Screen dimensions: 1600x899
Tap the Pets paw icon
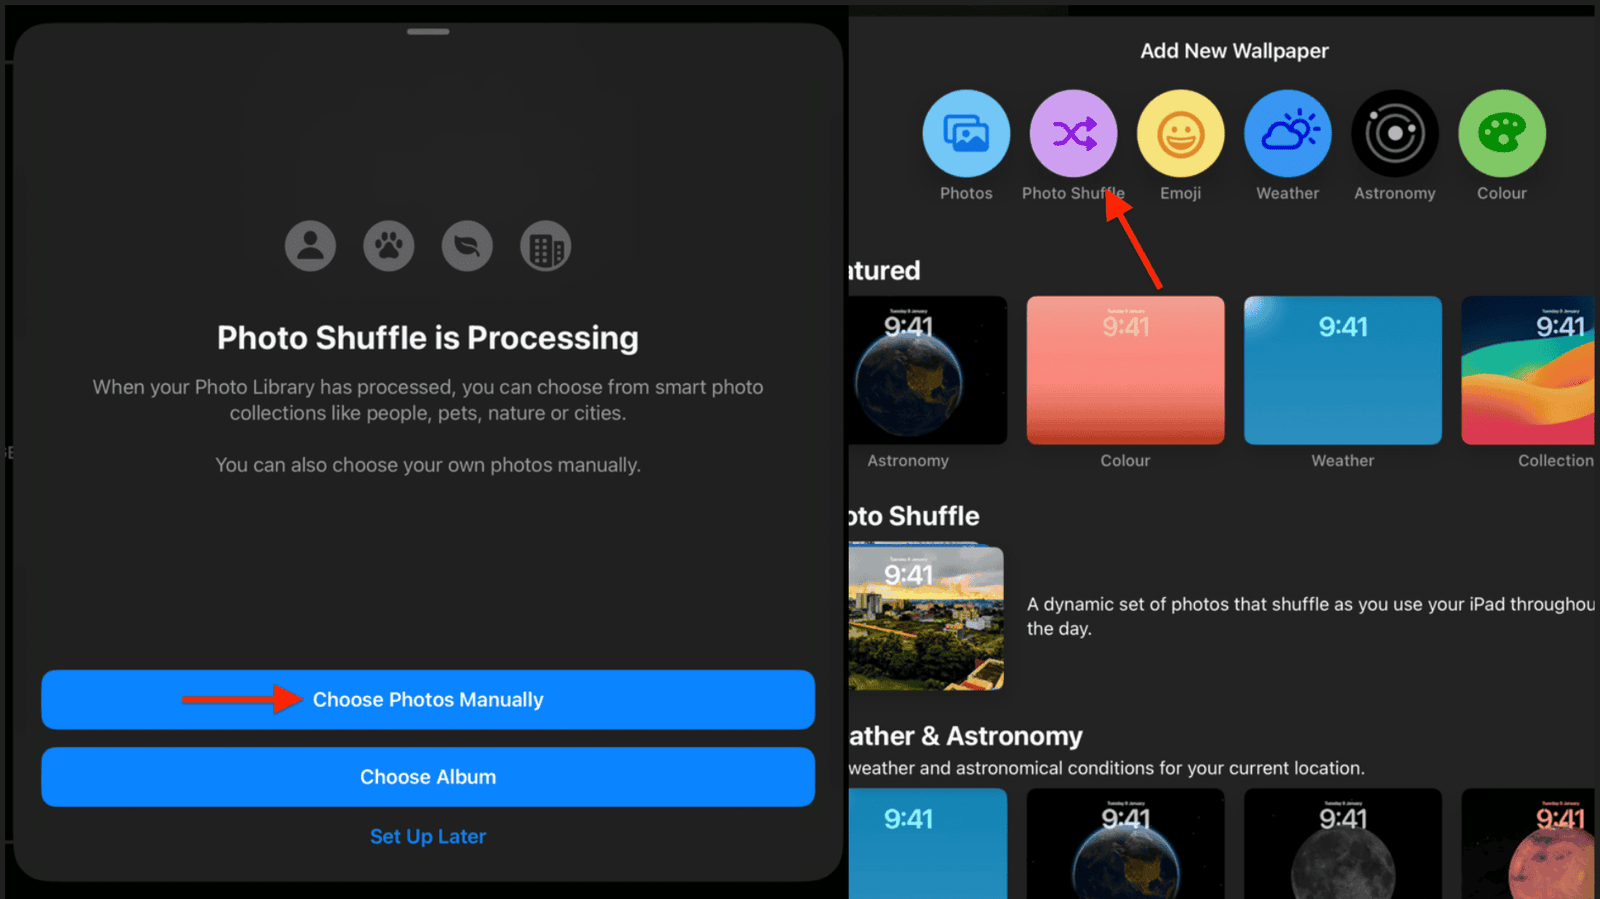(x=389, y=246)
